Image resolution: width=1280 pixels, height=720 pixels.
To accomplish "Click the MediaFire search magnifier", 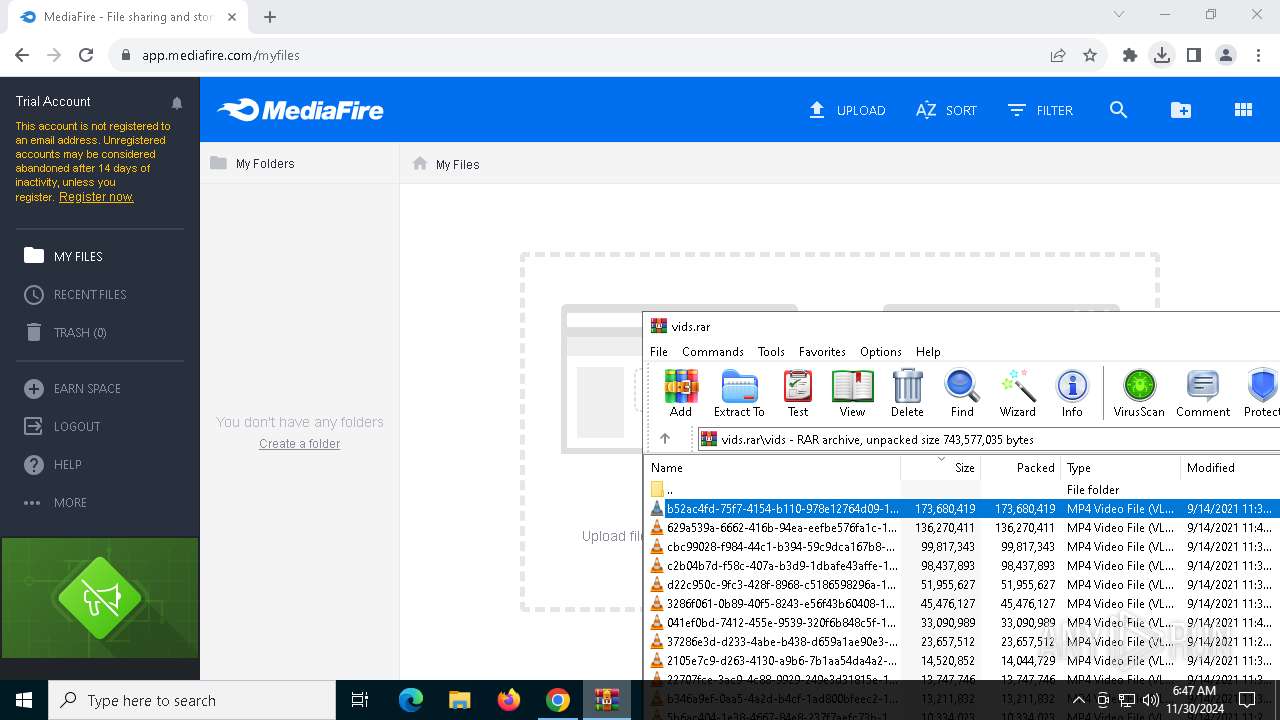I will pos(1119,110).
